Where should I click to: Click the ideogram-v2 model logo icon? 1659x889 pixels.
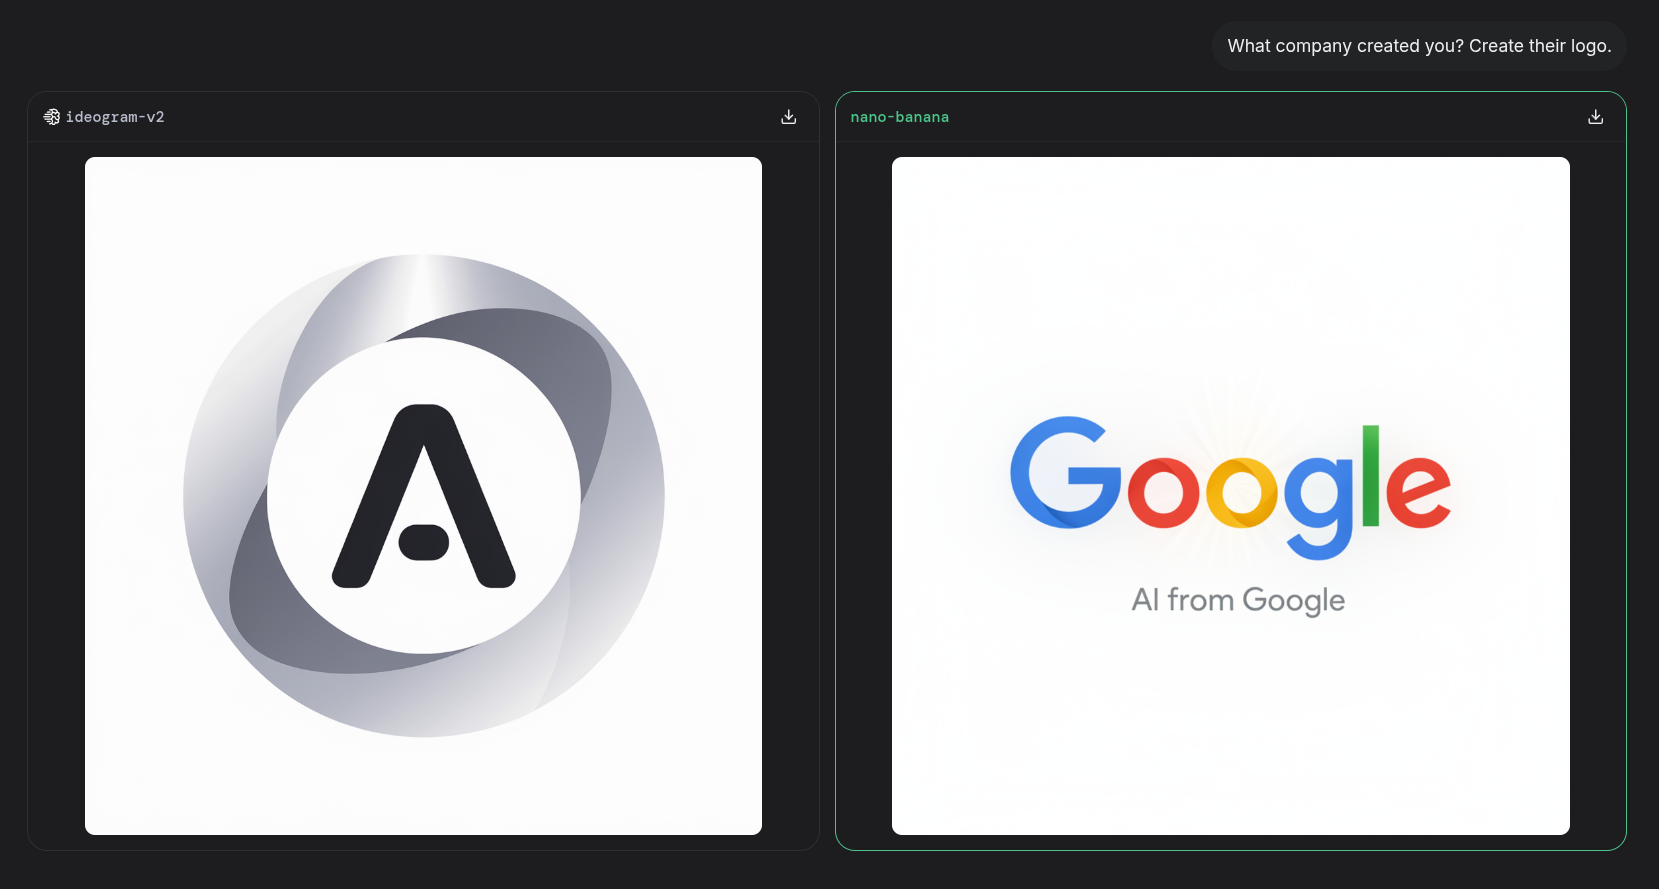(52, 117)
